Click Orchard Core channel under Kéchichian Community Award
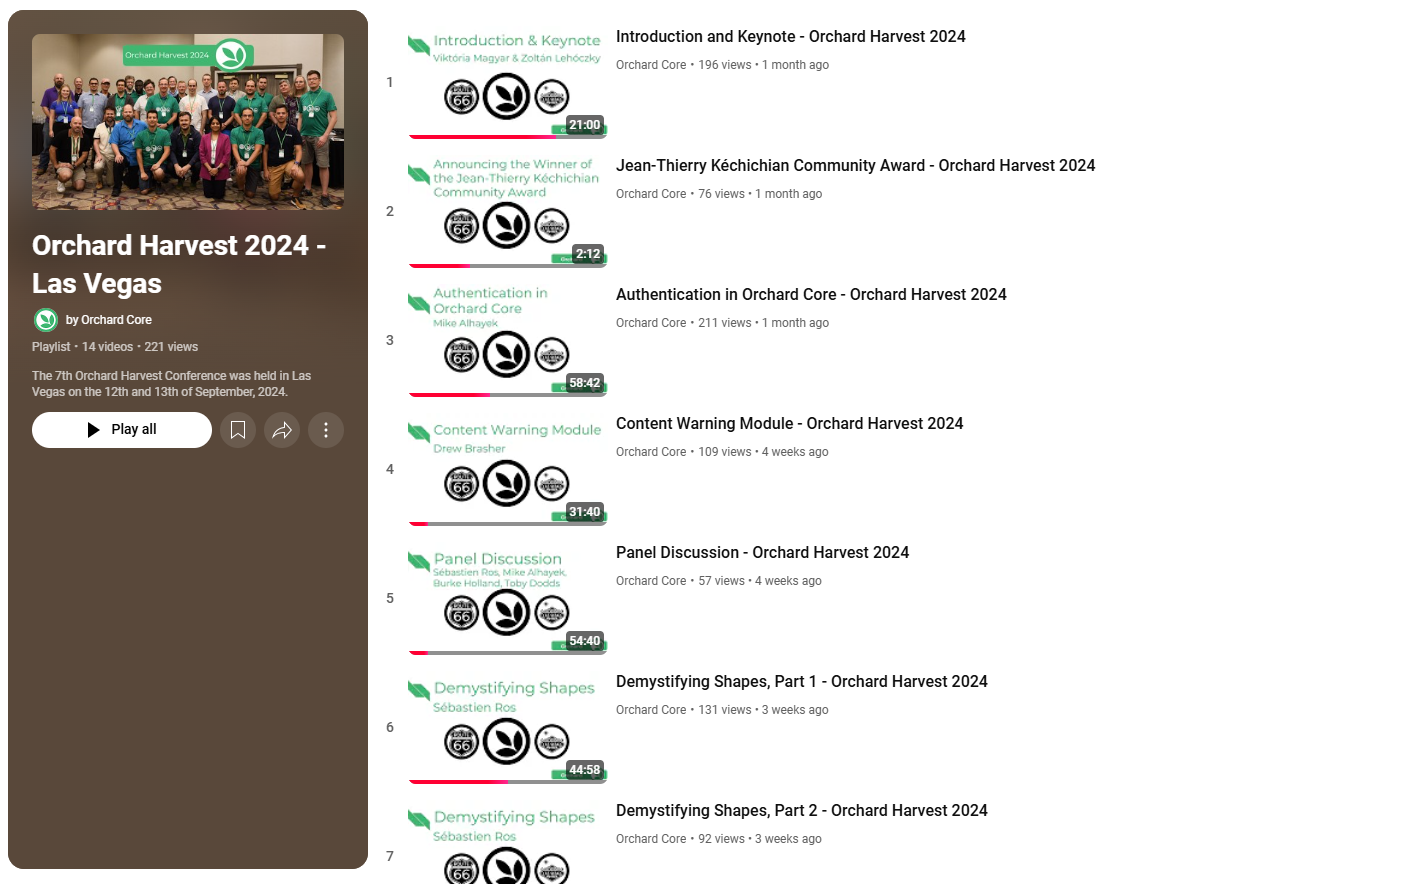Image resolution: width=1408 pixels, height=884 pixels. click(x=651, y=194)
